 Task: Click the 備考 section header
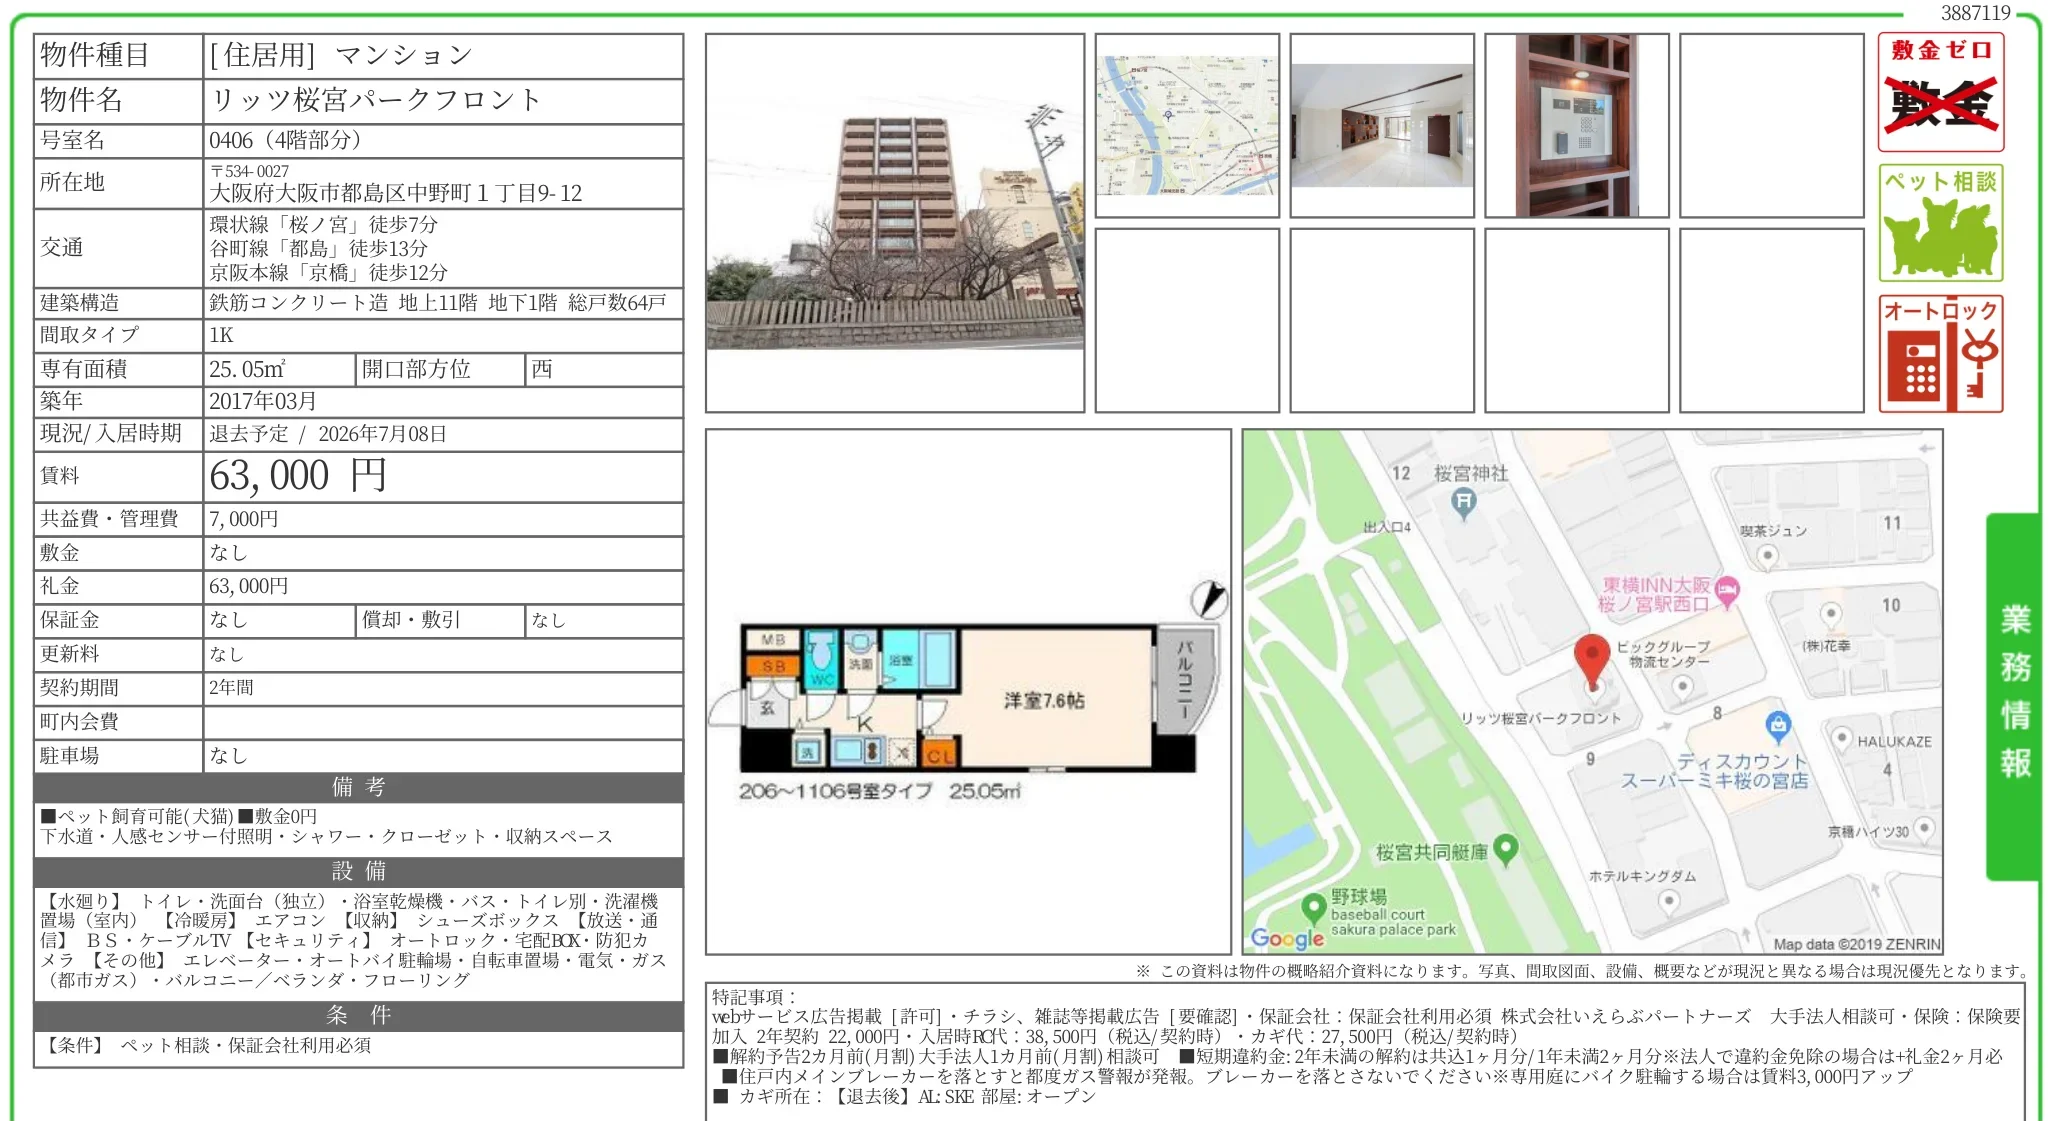(x=358, y=787)
